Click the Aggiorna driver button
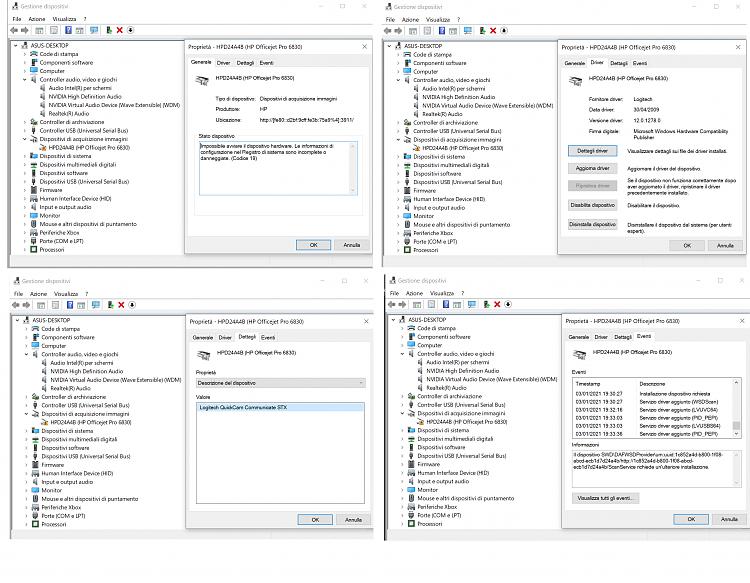Image resolution: width=750 pixels, height=583 pixels. pyautogui.click(x=593, y=168)
